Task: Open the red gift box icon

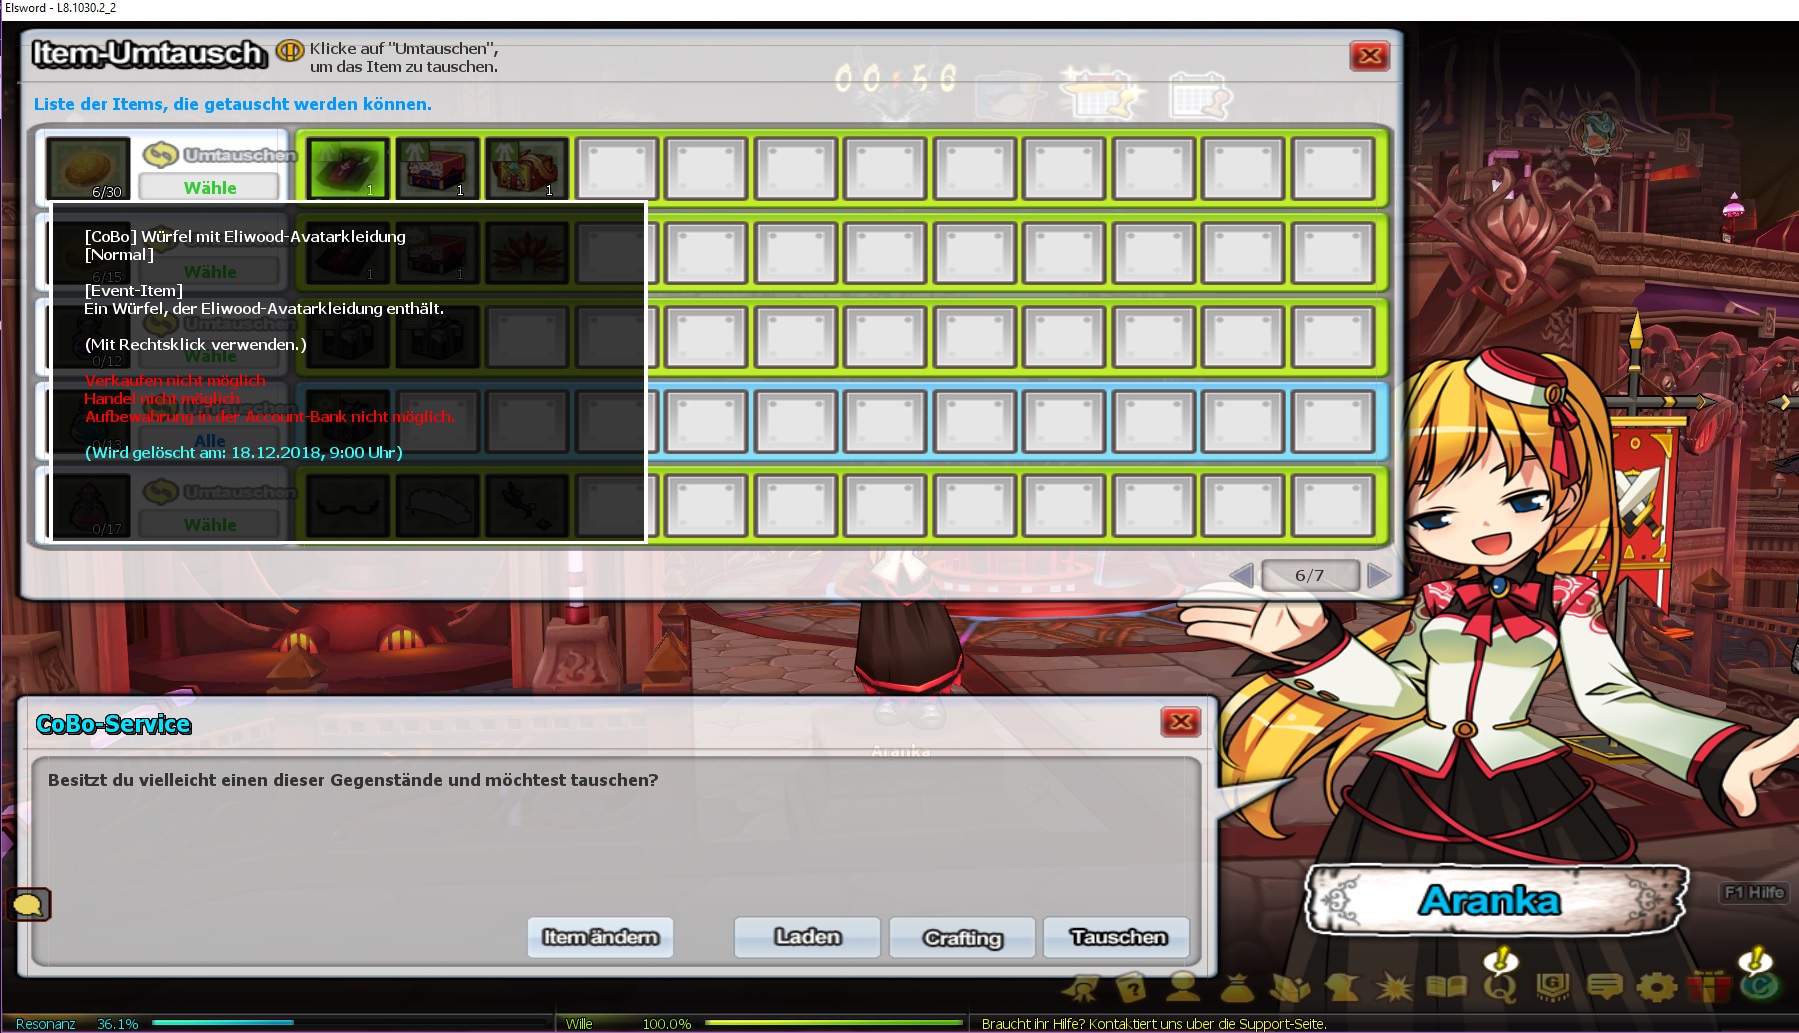Action: click(x=1708, y=988)
